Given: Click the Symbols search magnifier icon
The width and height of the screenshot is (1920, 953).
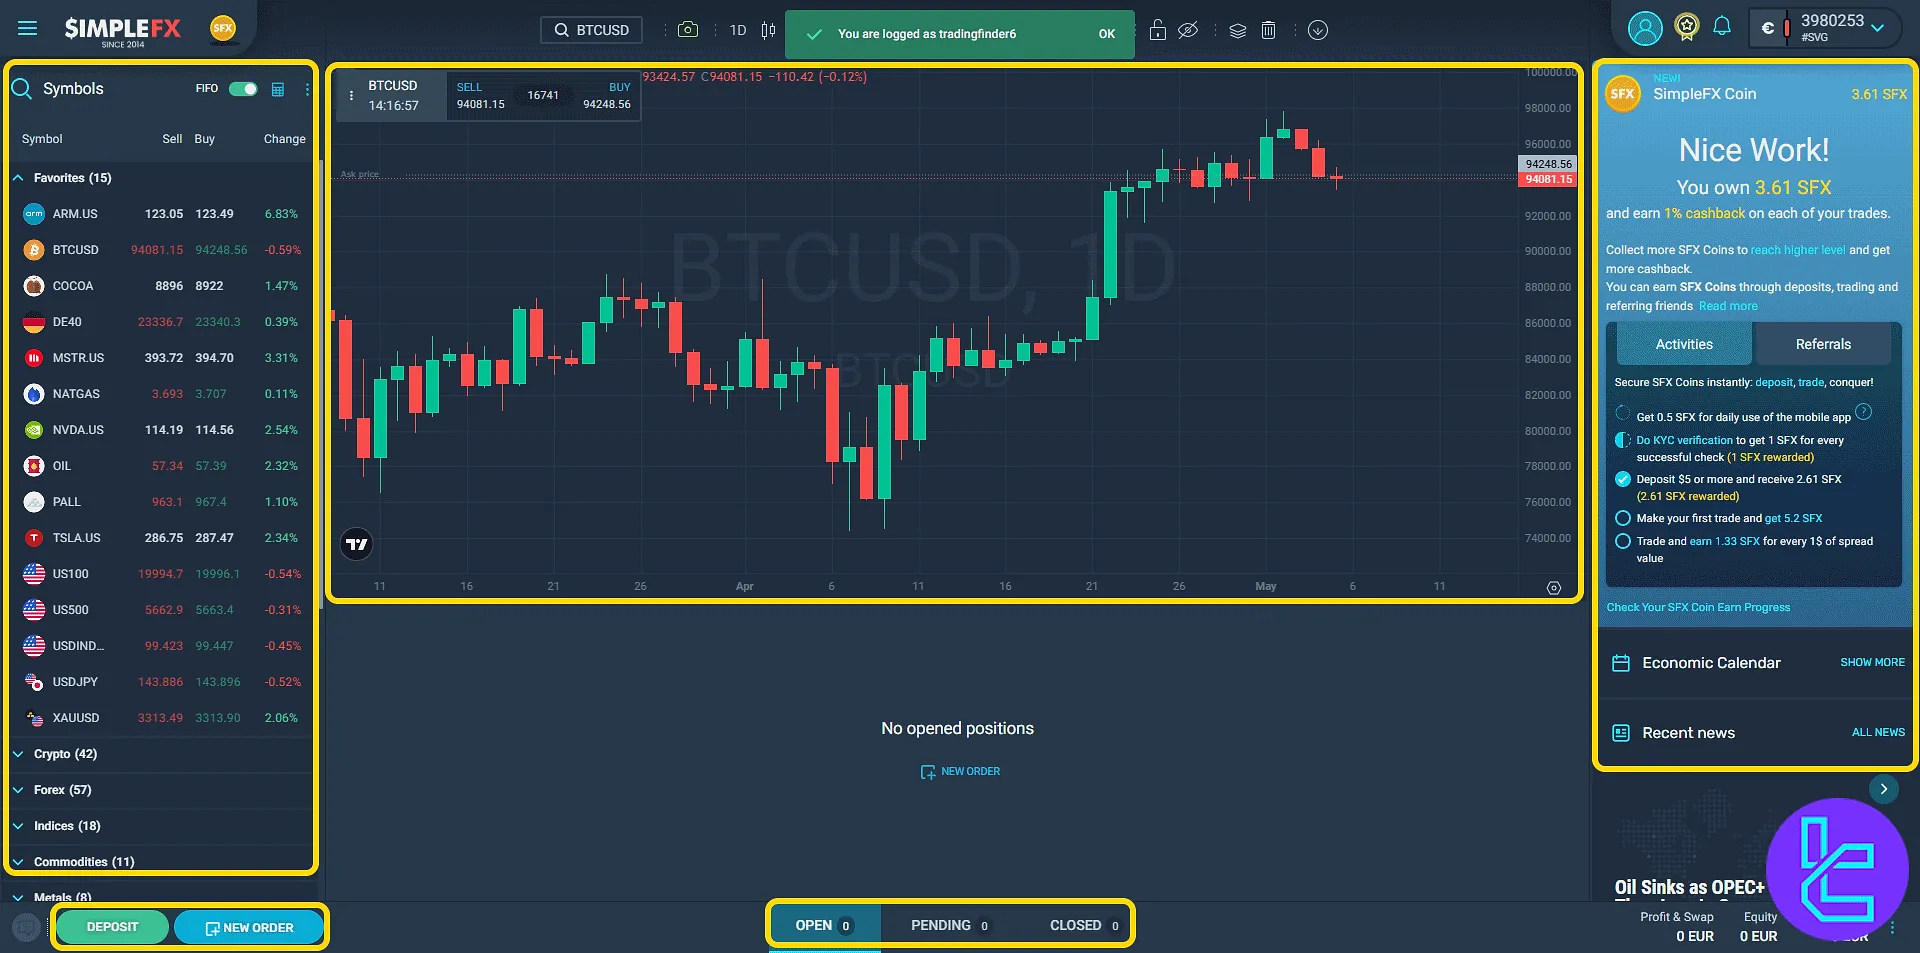Looking at the screenshot, I should (x=22, y=88).
